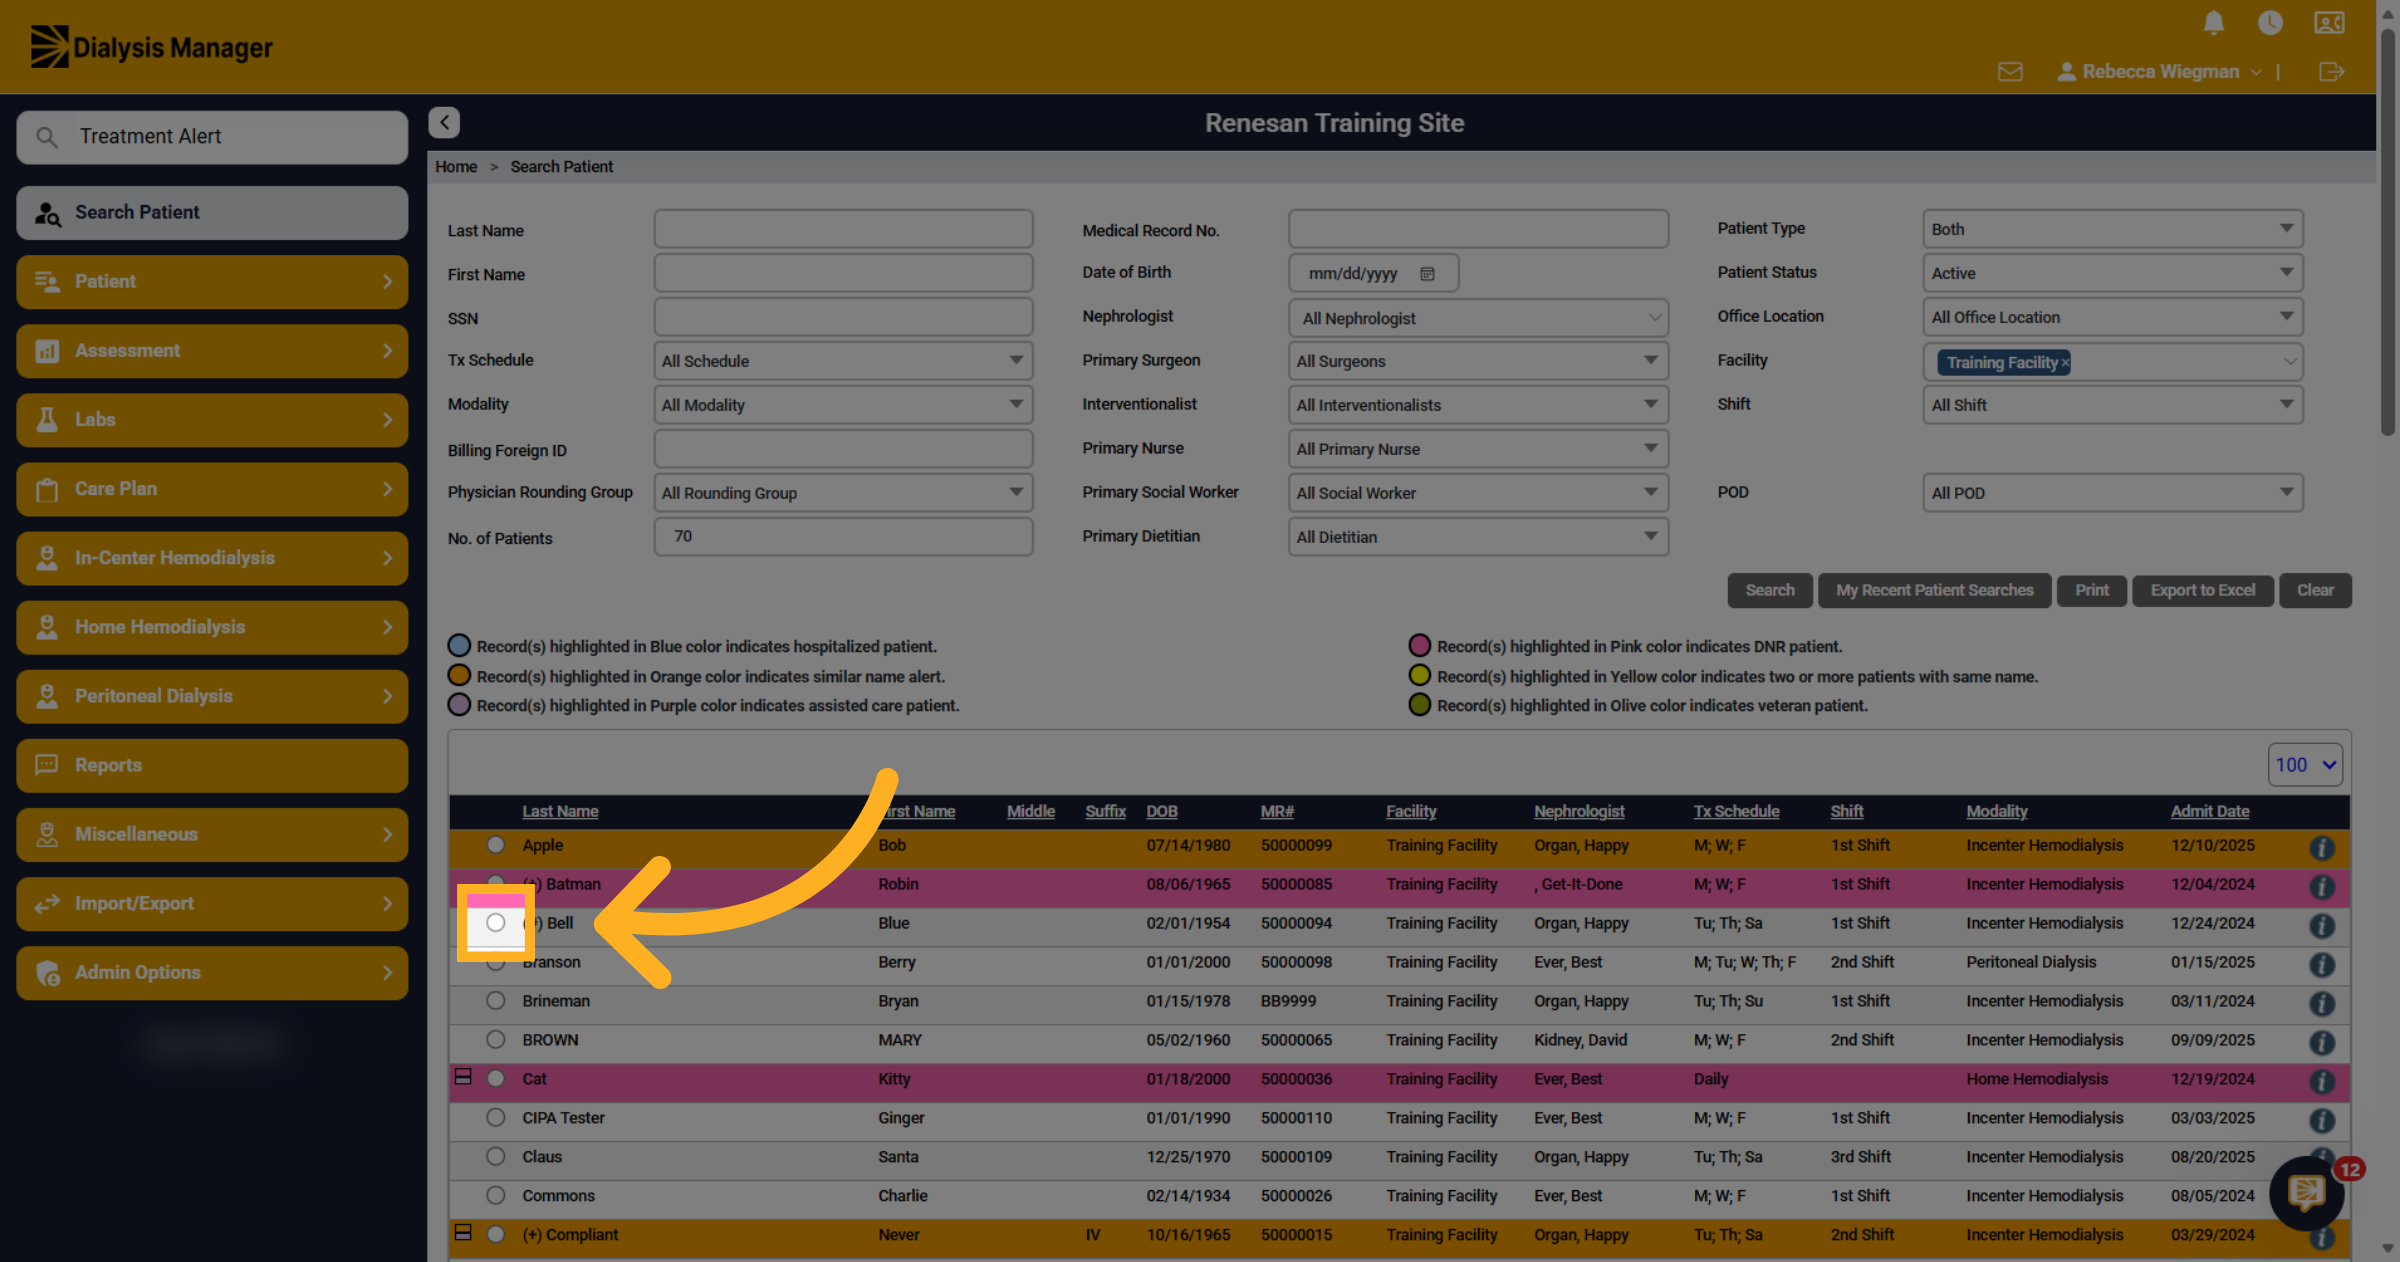Image resolution: width=2400 pixels, height=1262 pixels.
Task: Open the Tx Schedule dropdown
Action: [843, 361]
